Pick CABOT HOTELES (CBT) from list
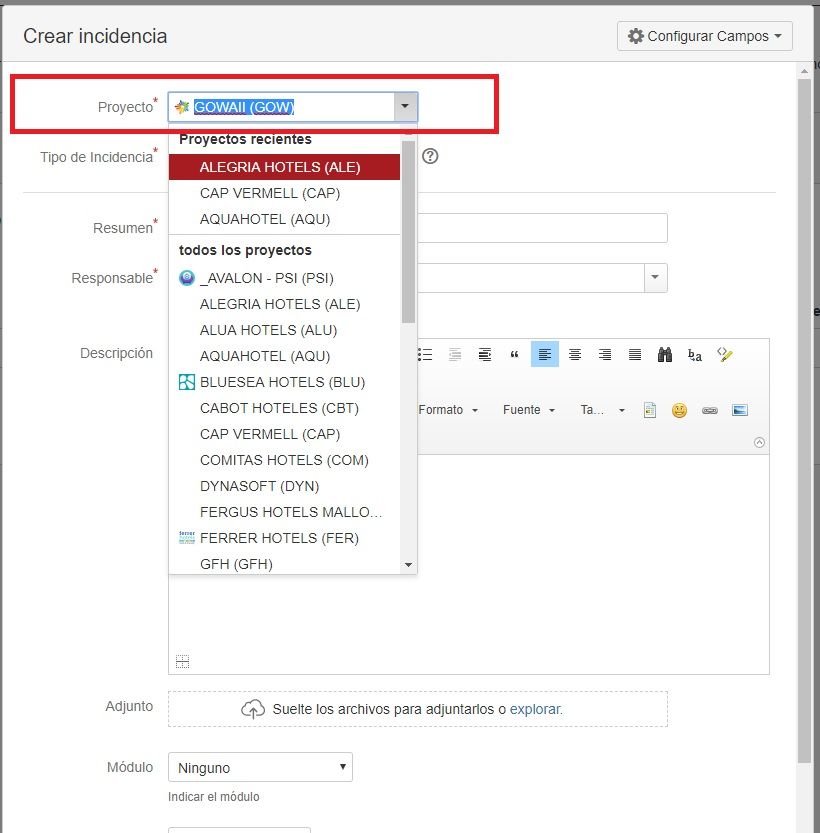 (284, 408)
